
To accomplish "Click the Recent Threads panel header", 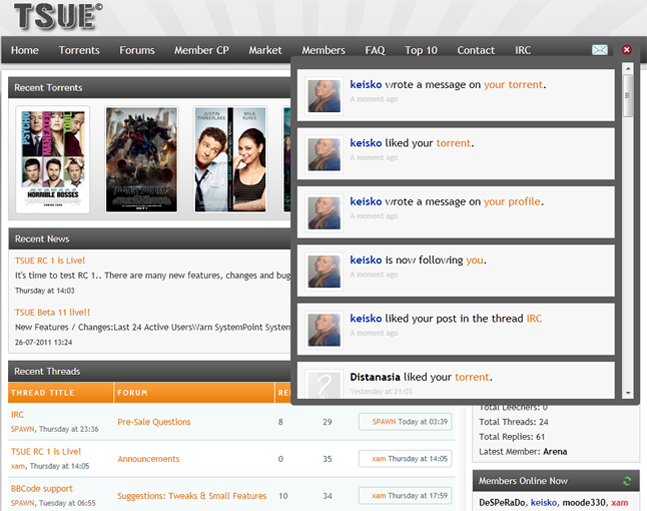I will point(149,371).
